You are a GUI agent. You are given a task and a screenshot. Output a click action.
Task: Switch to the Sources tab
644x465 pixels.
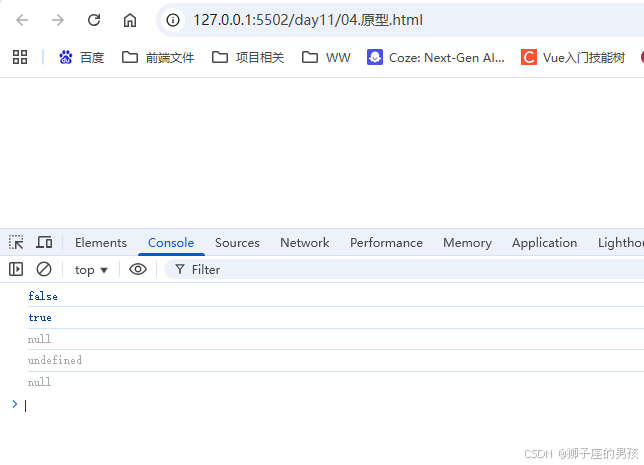click(237, 243)
